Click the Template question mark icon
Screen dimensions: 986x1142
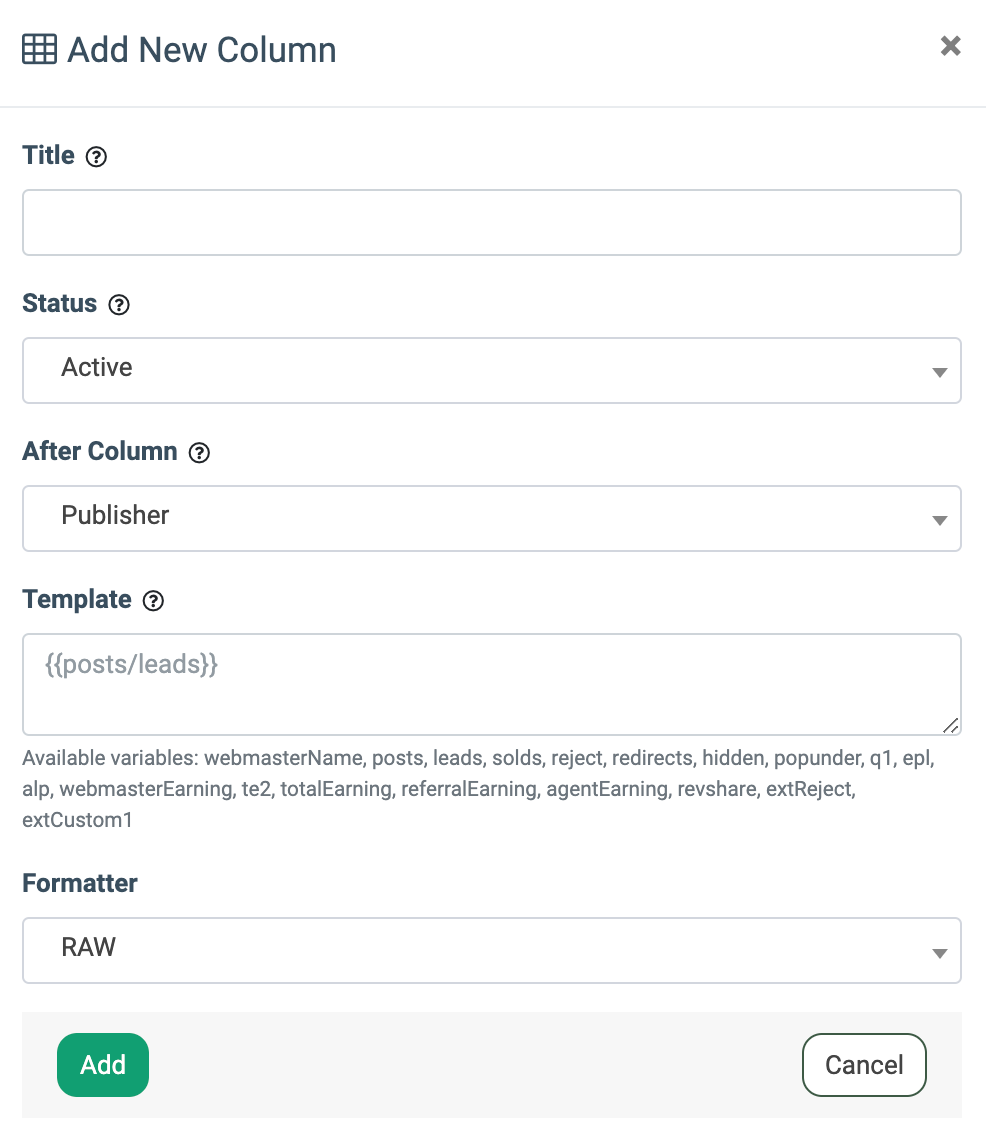pyautogui.click(x=153, y=601)
